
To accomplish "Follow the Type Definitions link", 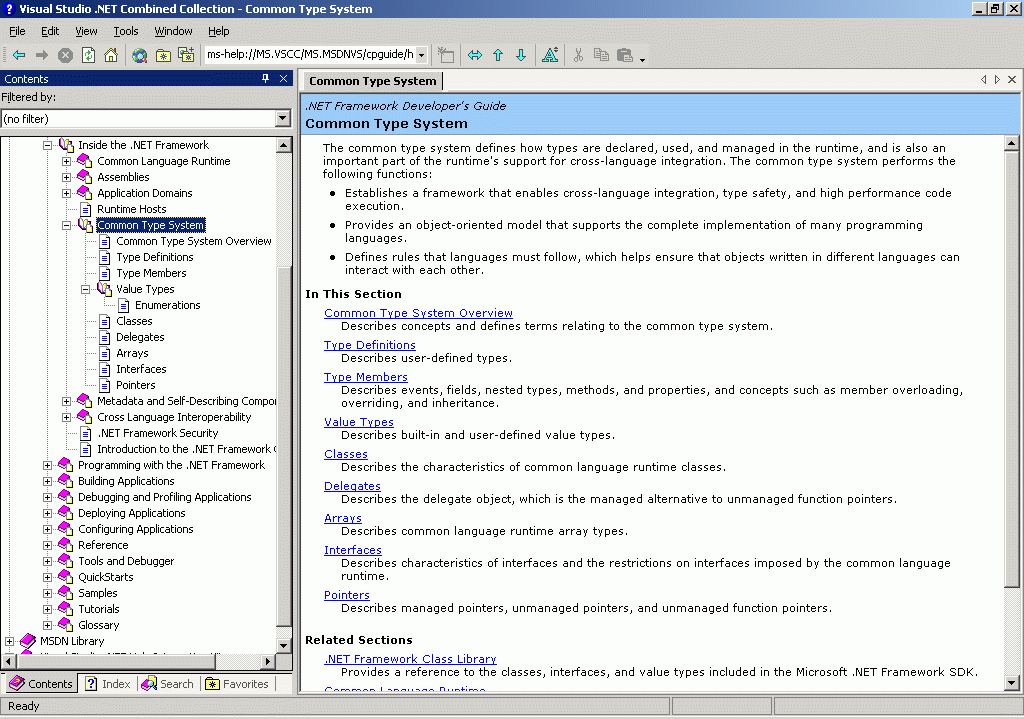I will (370, 345).
